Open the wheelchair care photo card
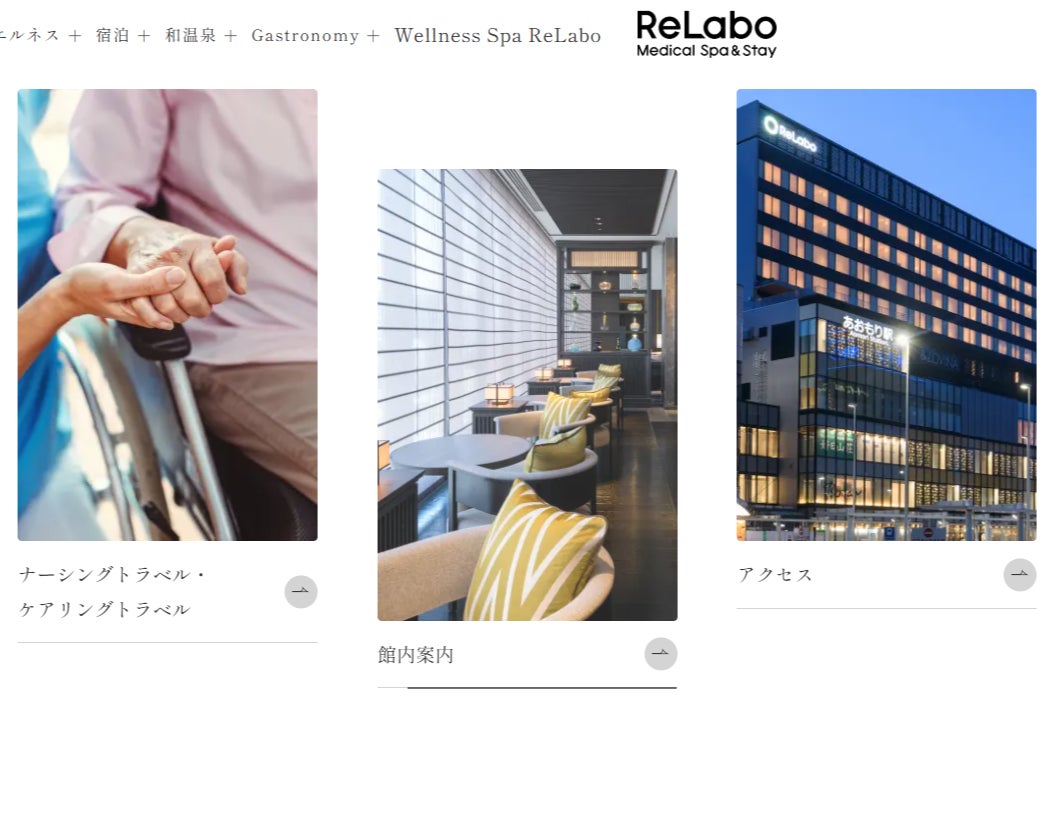Image resolution: width=1050 pixels, height=840 pixels. coord(167,315)
